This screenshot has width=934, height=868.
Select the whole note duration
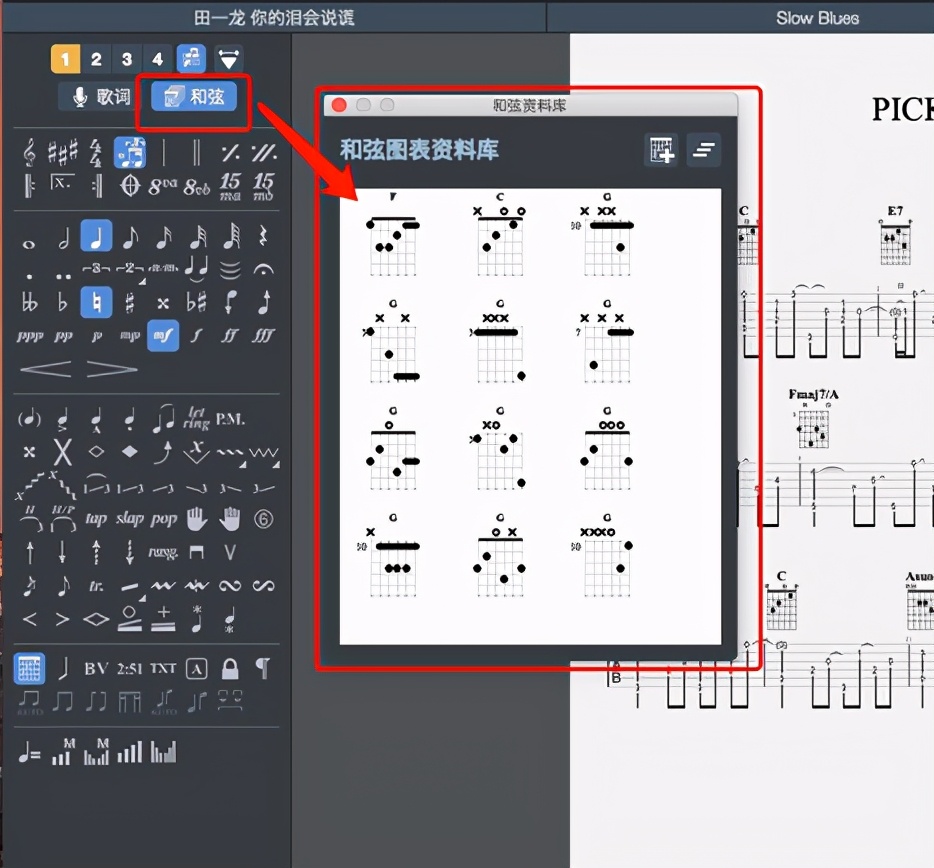29,244
